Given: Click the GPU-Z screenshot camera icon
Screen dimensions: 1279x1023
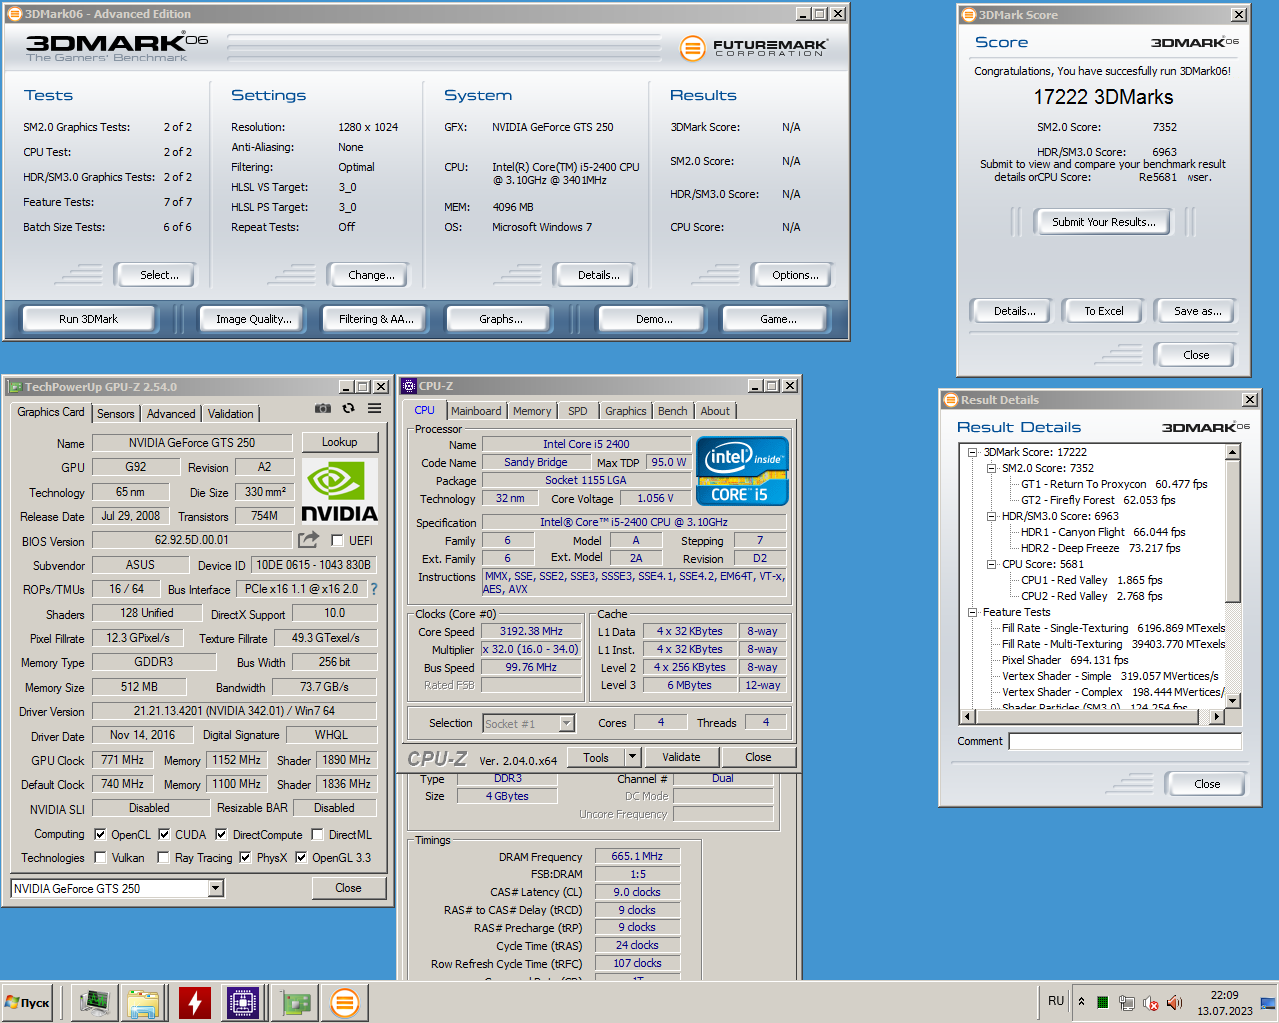Looking at the screenshot, I should click(x=323, y=408).
